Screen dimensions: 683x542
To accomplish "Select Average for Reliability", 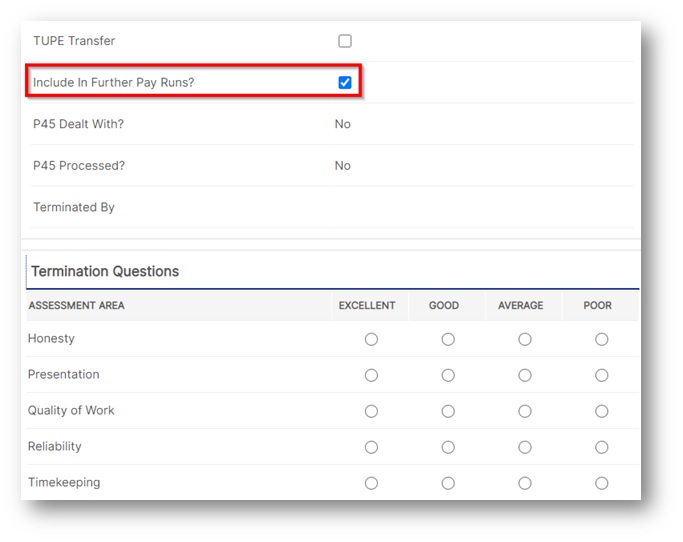I will [524, 447].
